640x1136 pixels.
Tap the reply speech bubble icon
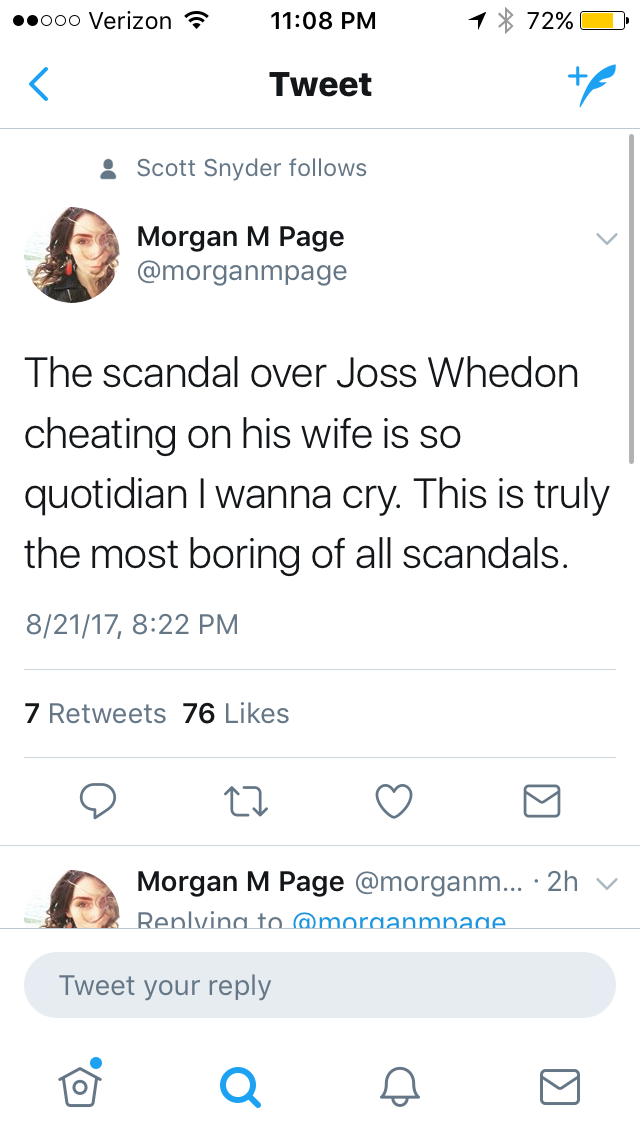click(x=97, y=801)
